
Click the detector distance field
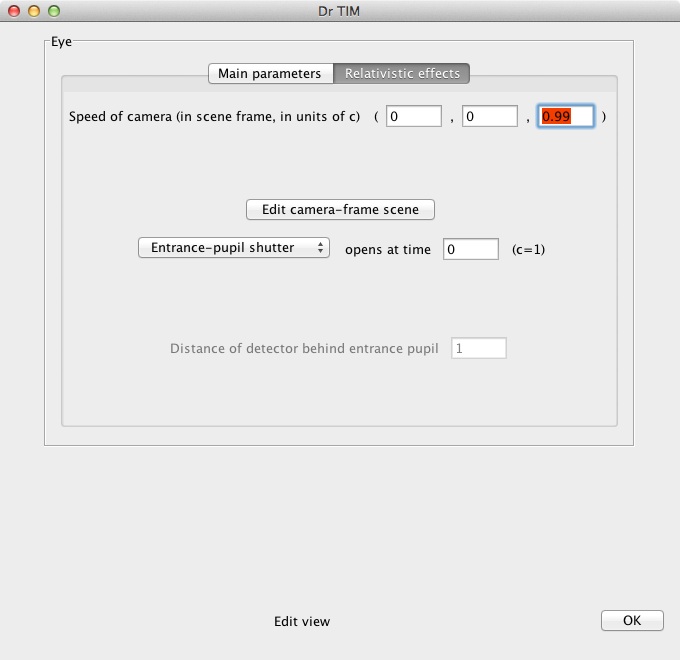pos(478,348)
